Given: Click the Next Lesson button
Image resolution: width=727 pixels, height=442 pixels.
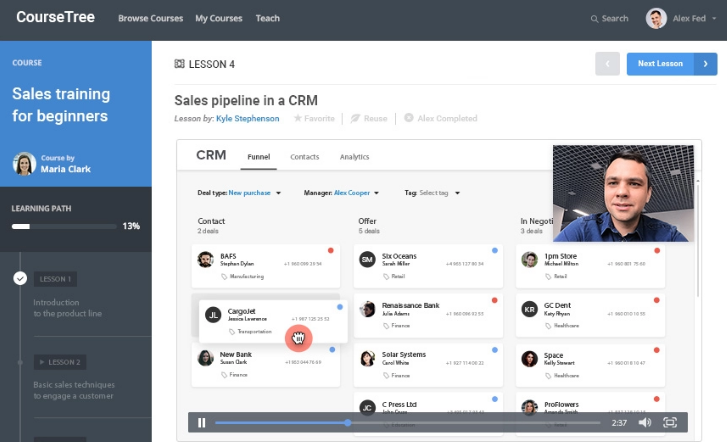Looking at the screenshot, I should [660, 64].
